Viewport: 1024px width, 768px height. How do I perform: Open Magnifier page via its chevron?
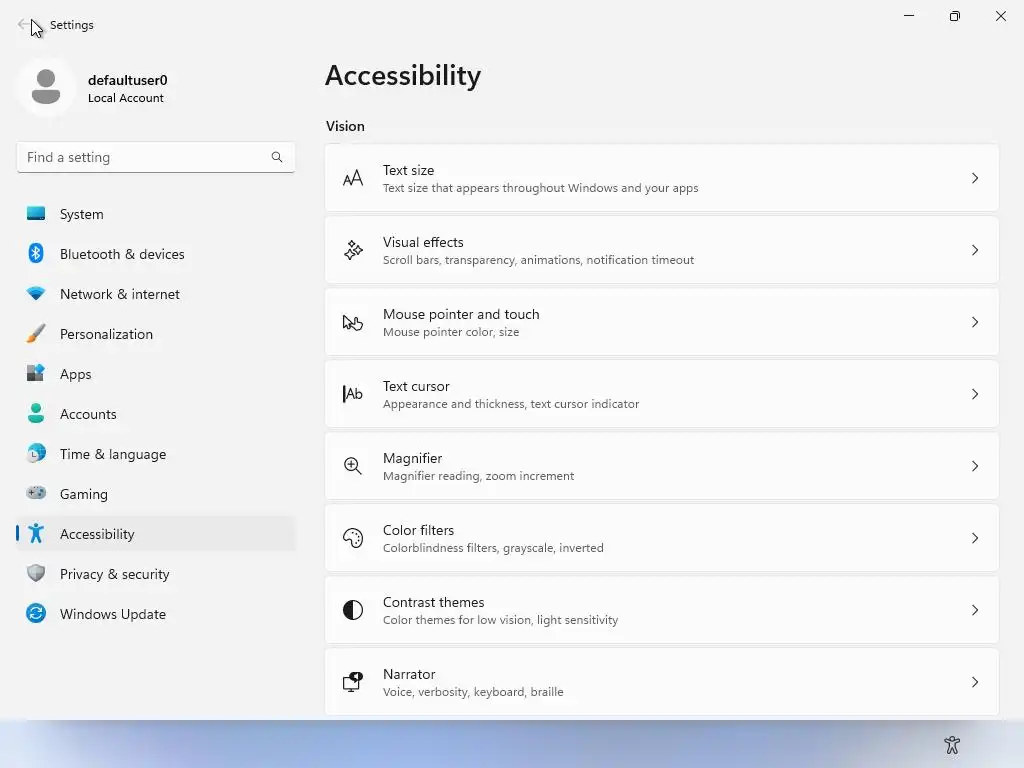975,466
